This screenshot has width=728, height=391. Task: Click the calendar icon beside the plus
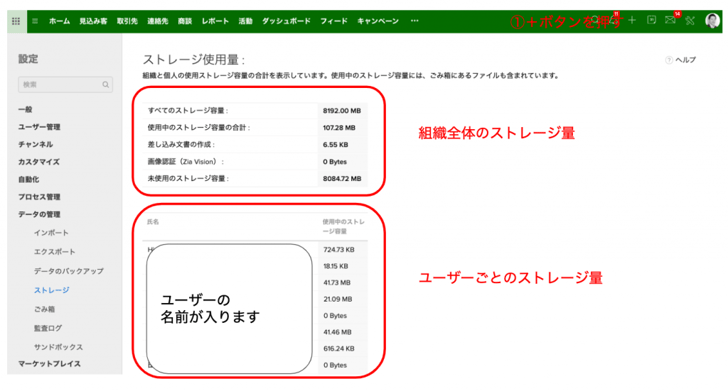click(651, 20)
